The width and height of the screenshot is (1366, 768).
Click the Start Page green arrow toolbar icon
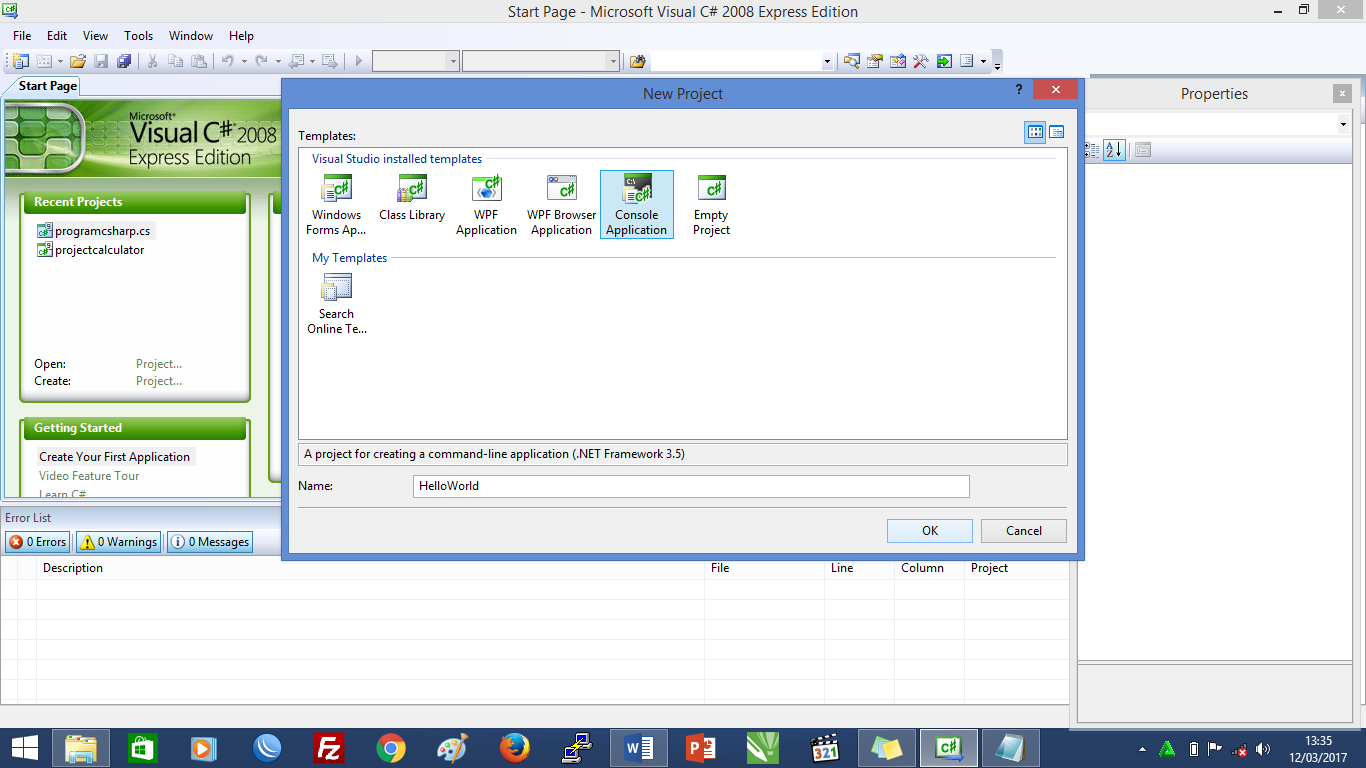tap(944, 61)
